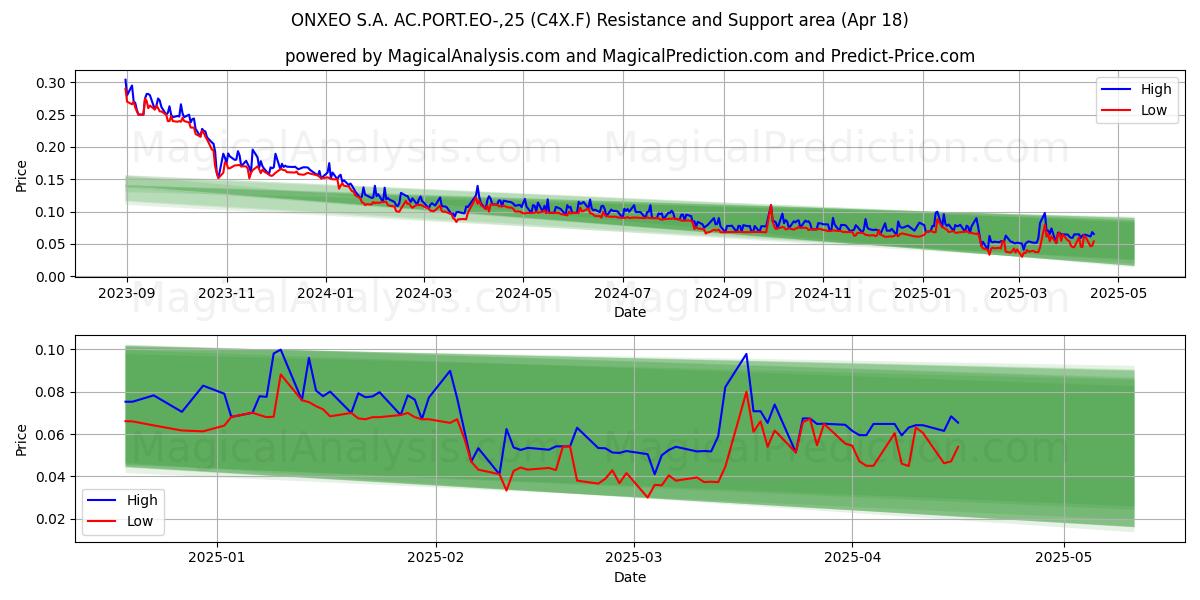Click the 'Date' x-axis title of top chart

pos(630,312)
